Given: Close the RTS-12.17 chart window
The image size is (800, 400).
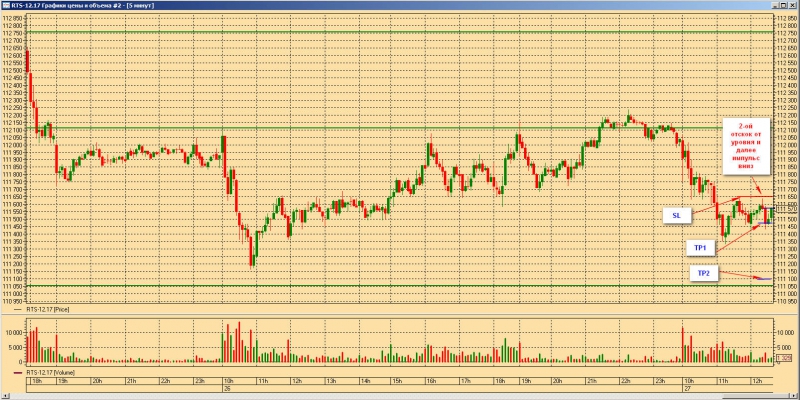Looking at the screenshot, I should click(x=792, y=5).
